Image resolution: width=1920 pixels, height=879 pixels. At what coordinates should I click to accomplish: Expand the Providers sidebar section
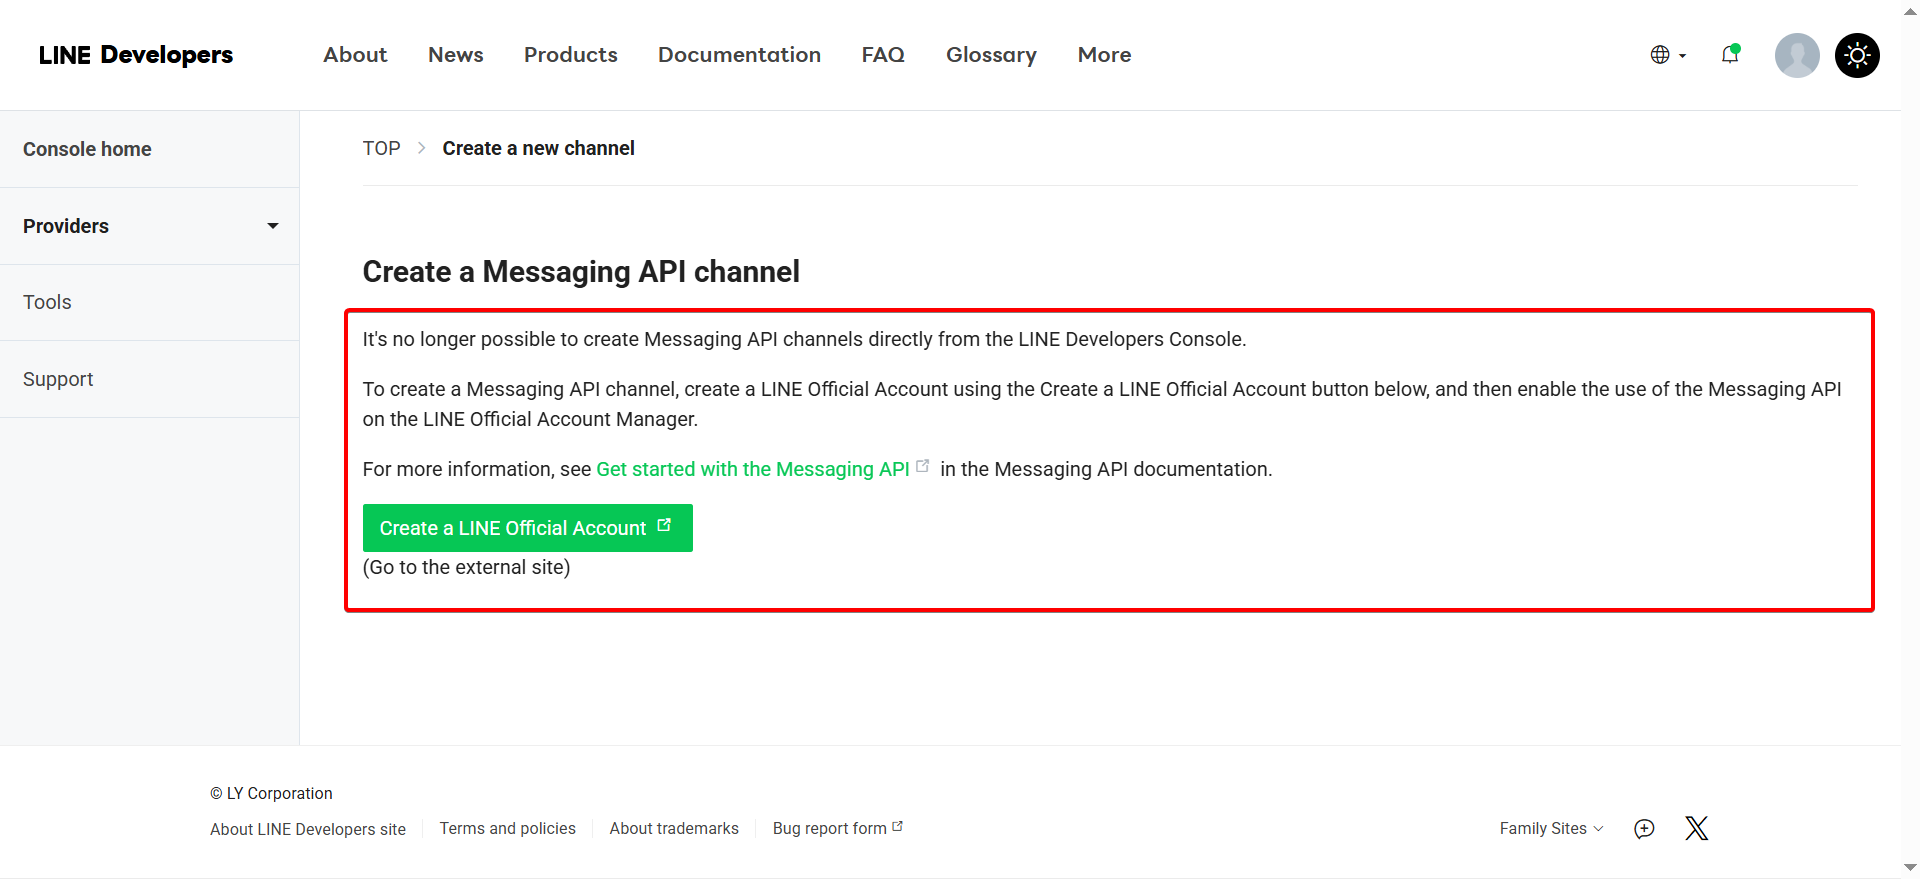point(149,226)
